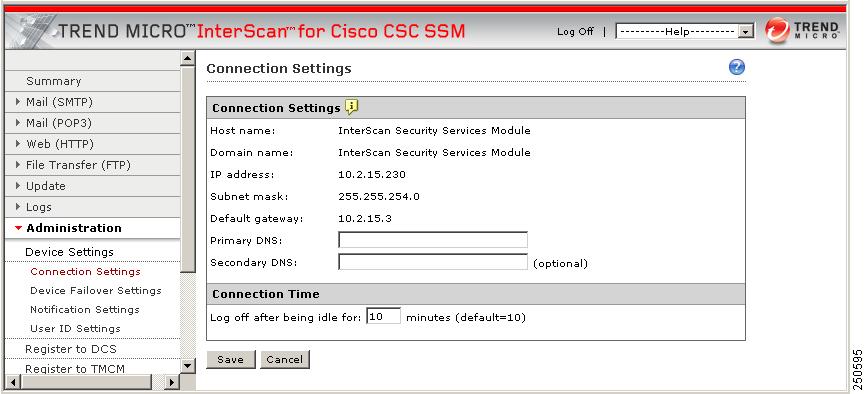This screenshot has height=394, width=865.
Task: Focus the Primary DNS field
Action: [433, 240]
